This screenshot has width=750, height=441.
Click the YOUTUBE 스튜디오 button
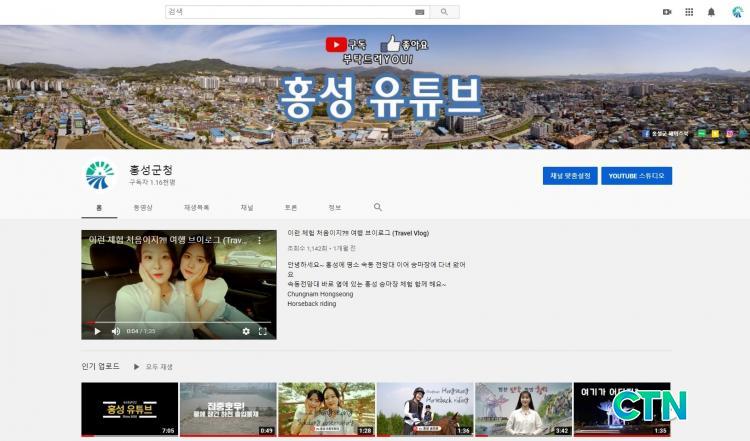(x=636, y=176)
